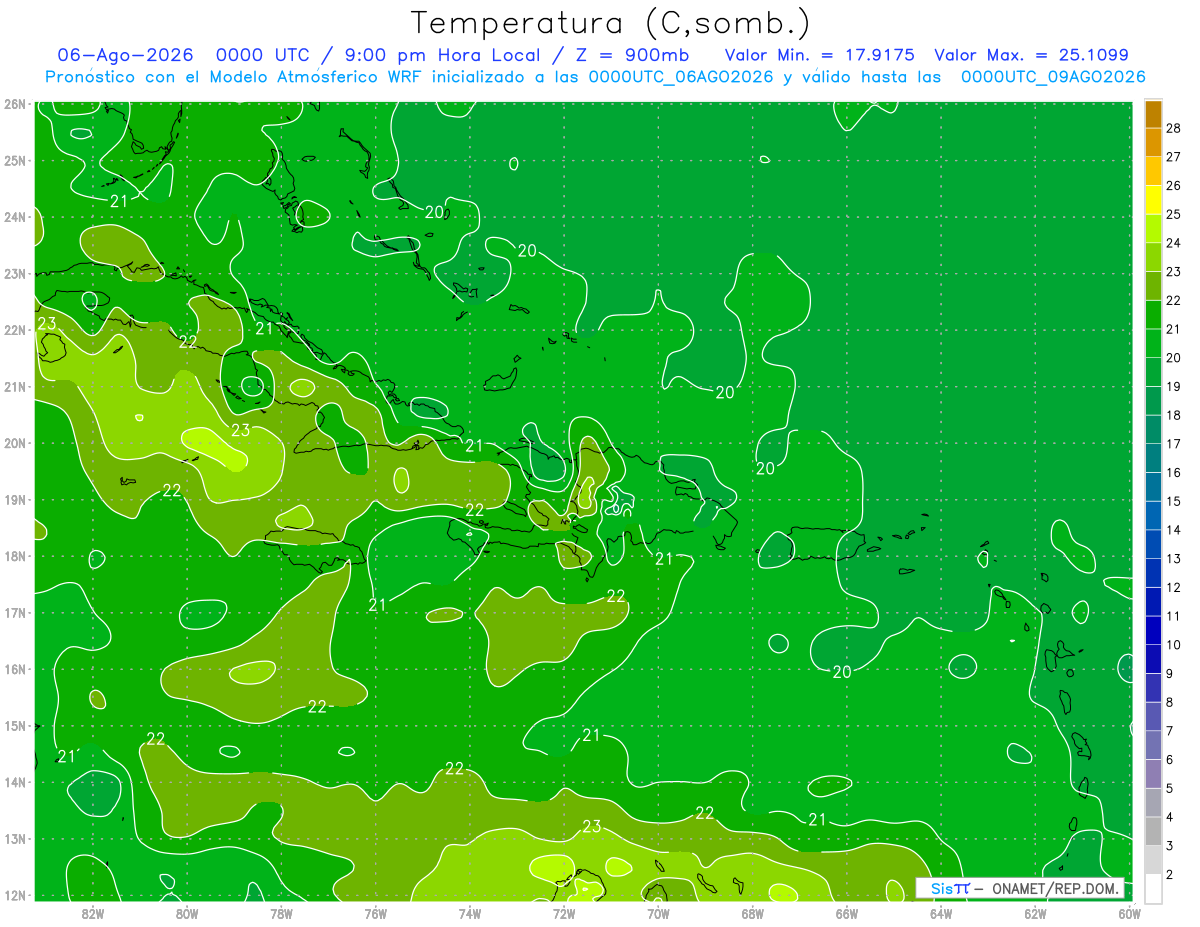
Task: Click the color scale value '17'
Action: 1174,443
